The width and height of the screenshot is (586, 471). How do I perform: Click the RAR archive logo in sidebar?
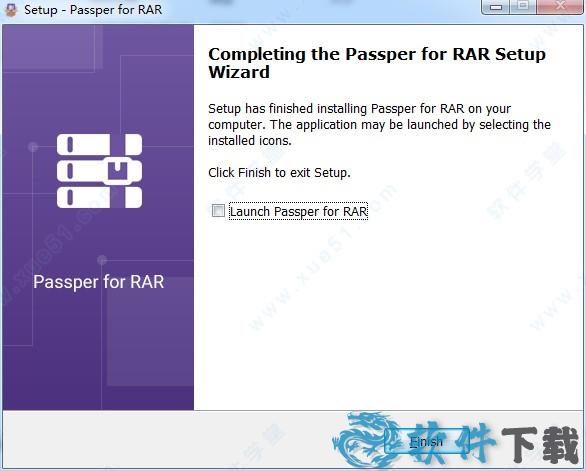click(x=99, y=171)
